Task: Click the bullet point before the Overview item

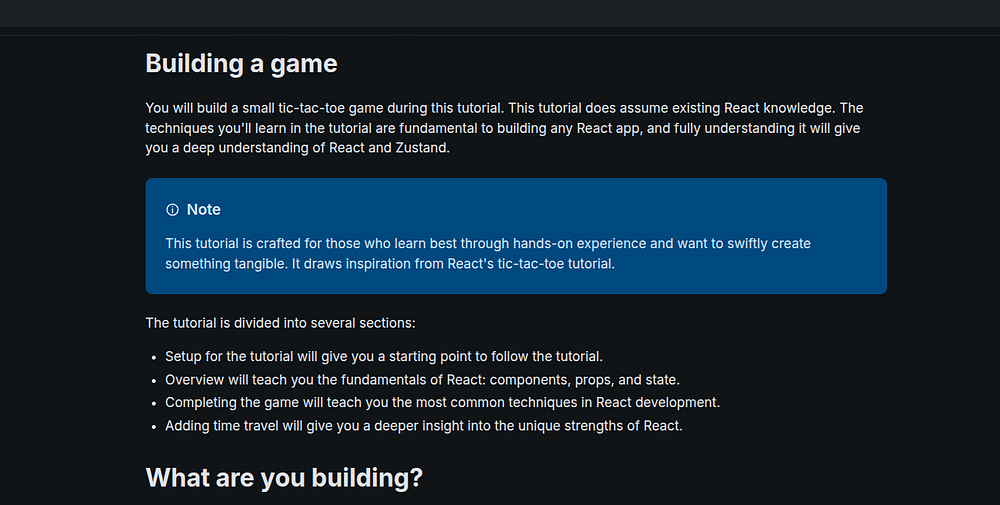Action: [x=154, y=380]
